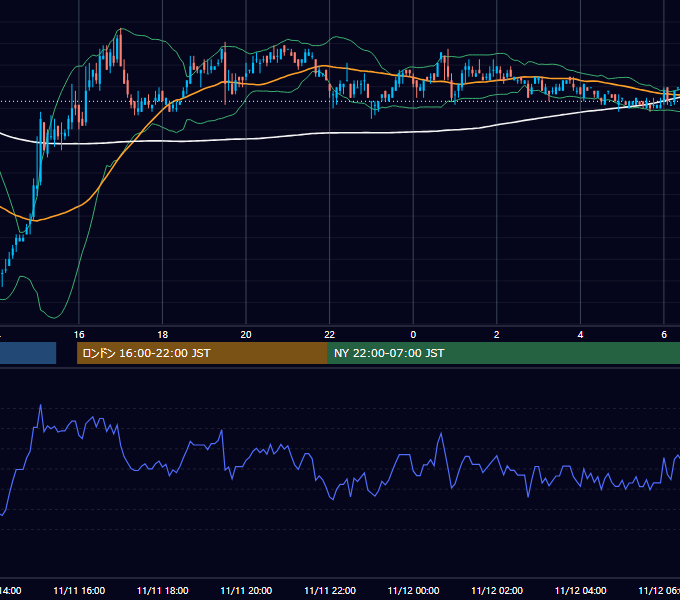Select the NY 22:00-07:00 JST session band
The height and width of the screenshot is (600, 680).
(x=503, y=353)
